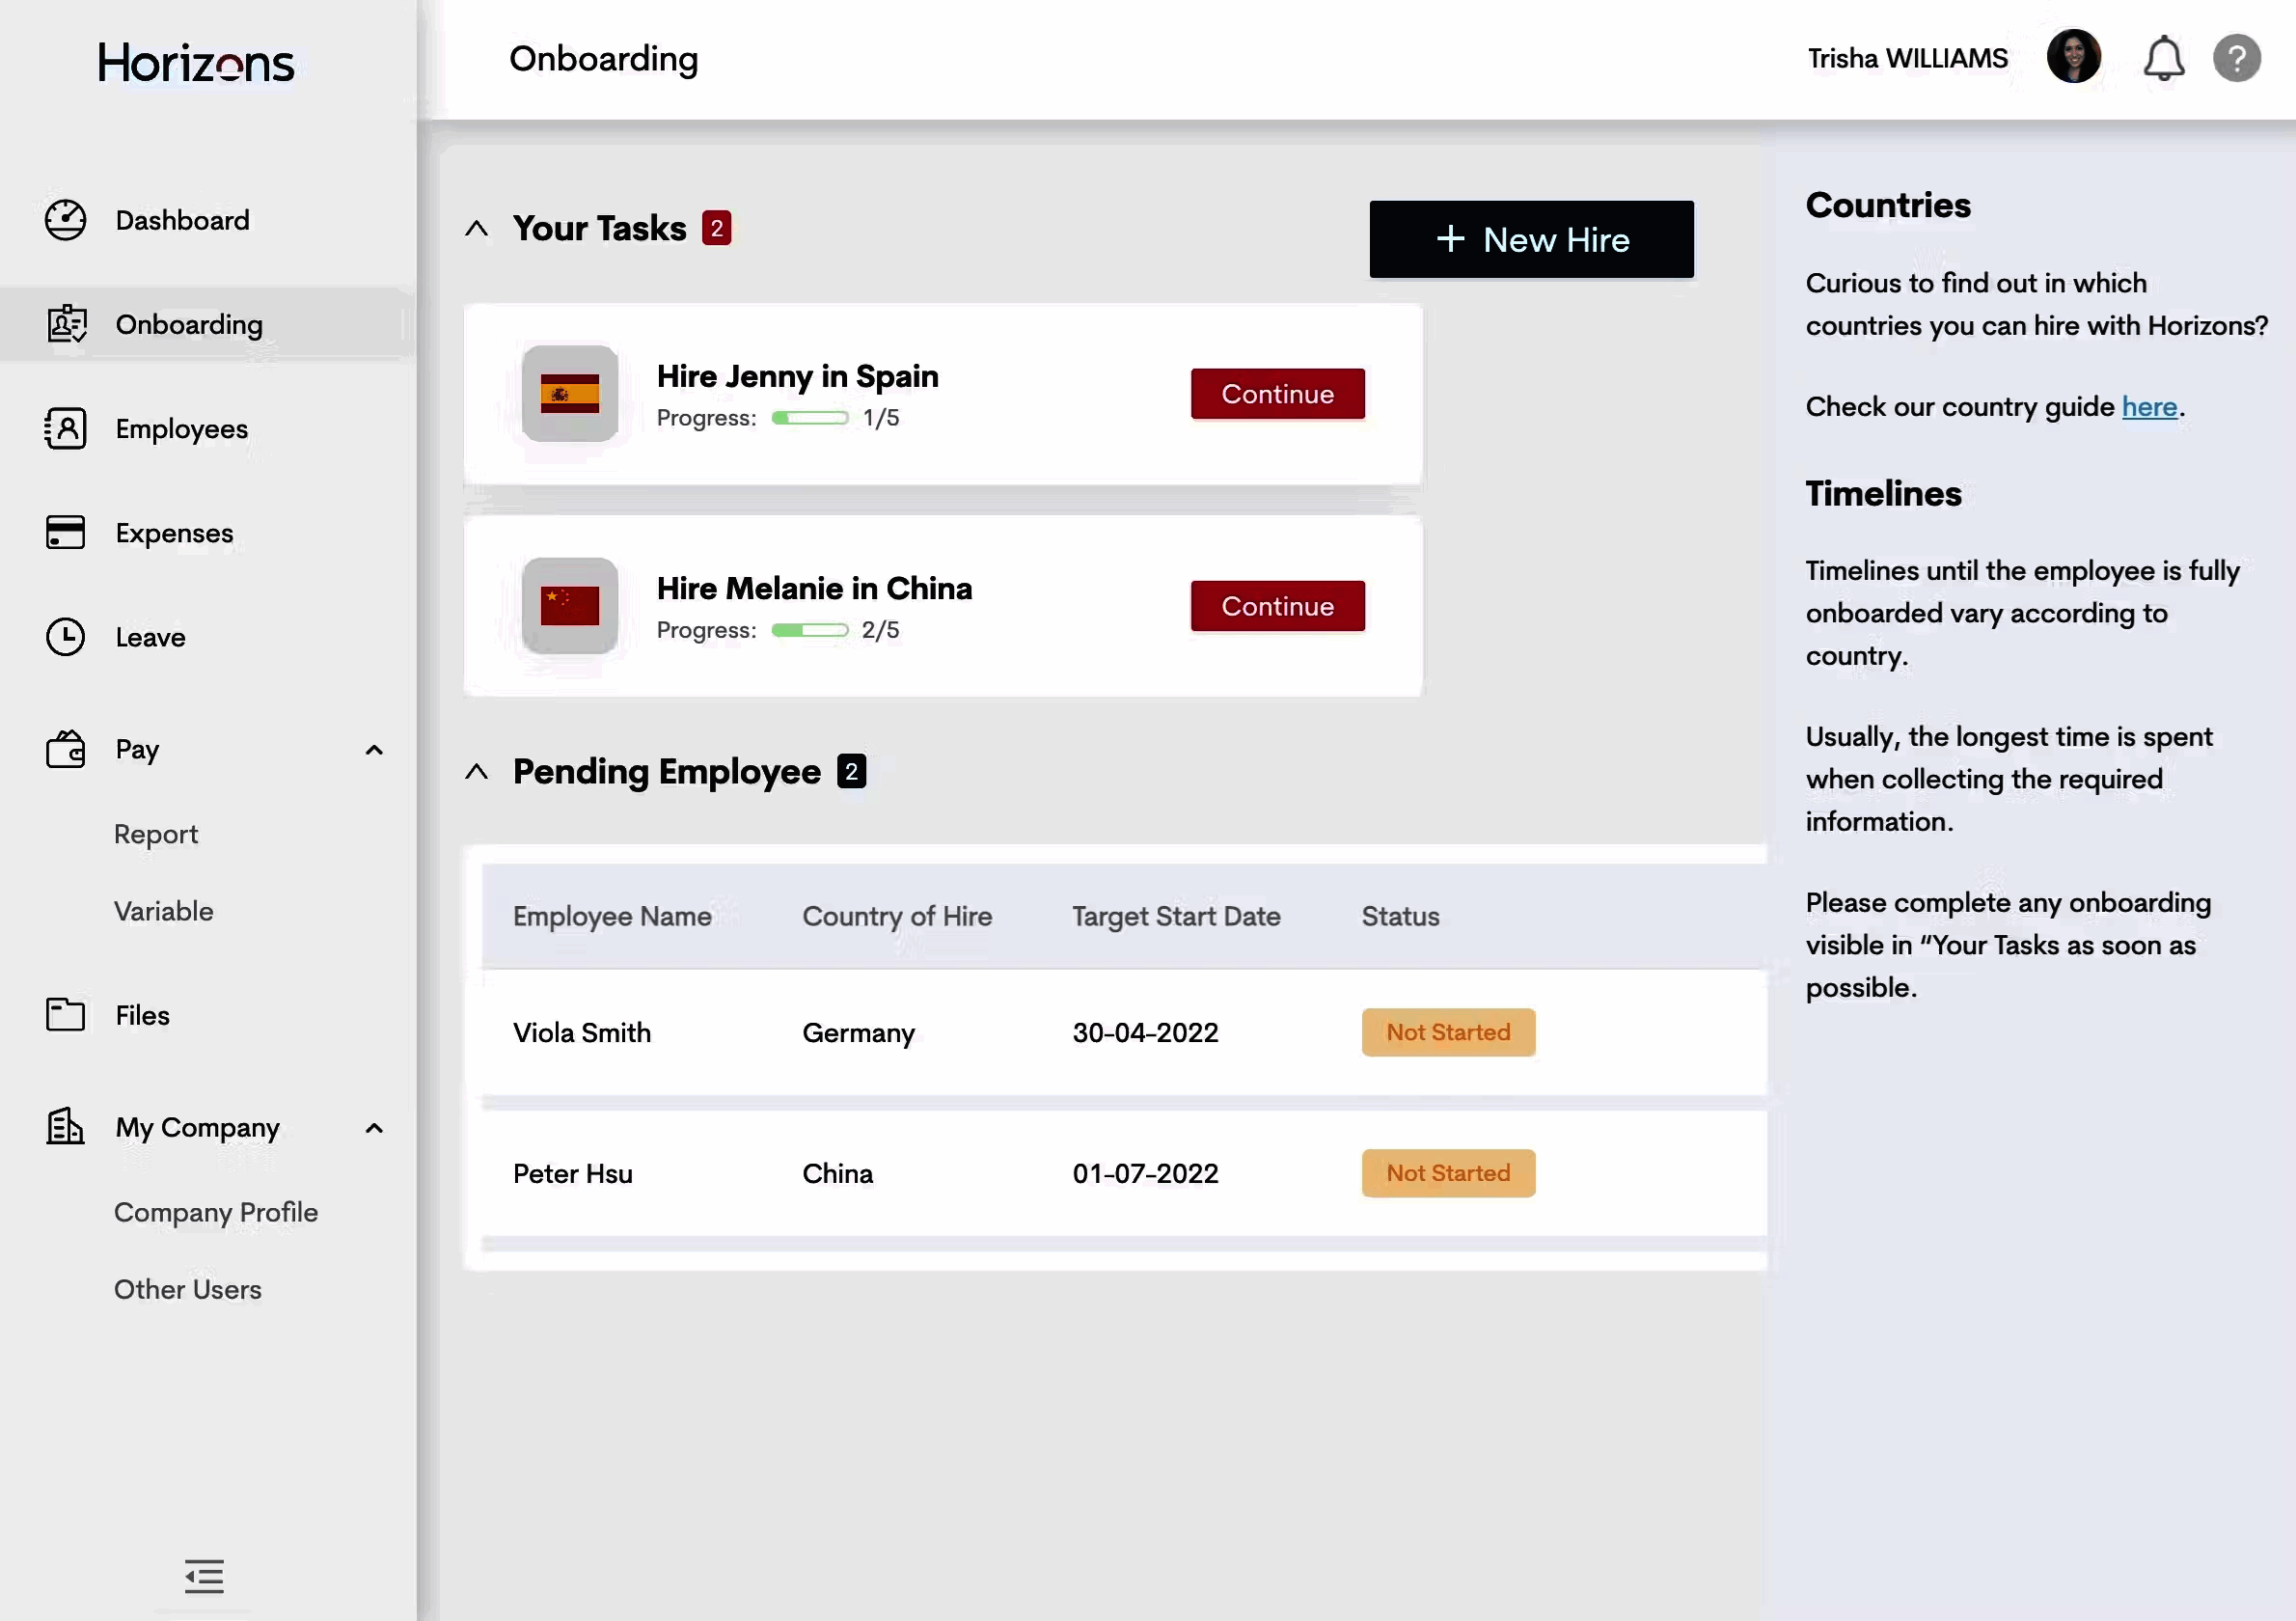Collapse the Pay submenu chevron
This screenshot has width=2296, height=1621.
pyautogui.click(x=374, y=750)
